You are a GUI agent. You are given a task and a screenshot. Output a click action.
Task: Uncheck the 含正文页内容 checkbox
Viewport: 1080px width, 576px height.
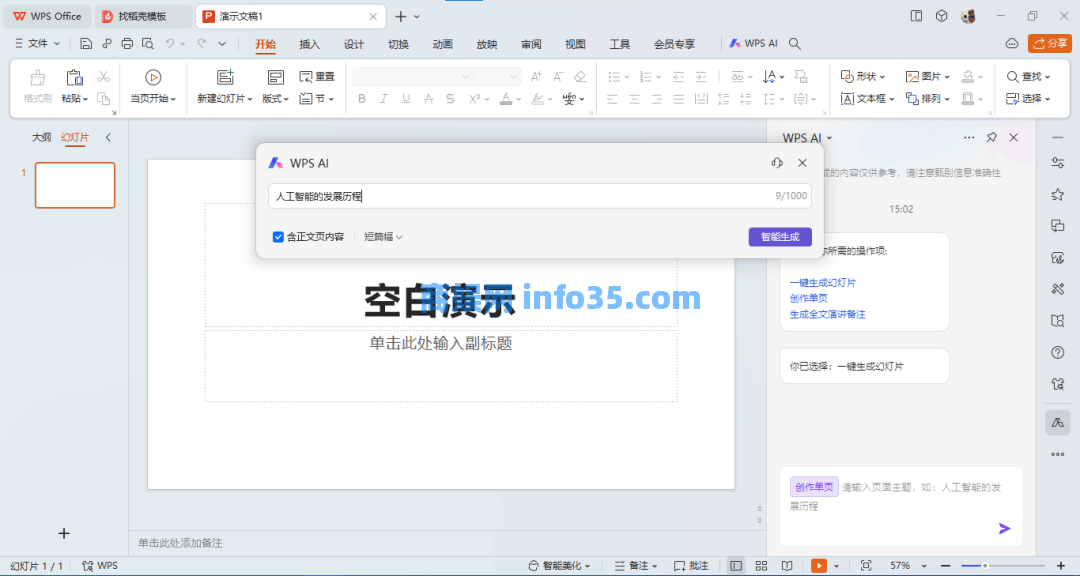(x=278, y=237)
